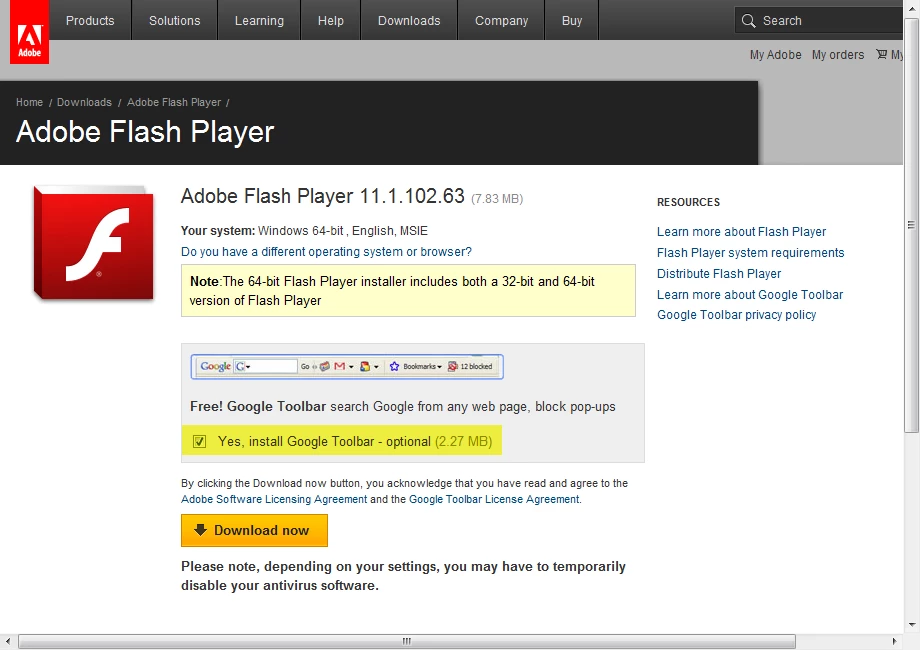Click the Adobe Flash Player 11.1.102.63 heading
Image resolution: width=920 pixels, height=650 pixels.
[x=323, y=196]
